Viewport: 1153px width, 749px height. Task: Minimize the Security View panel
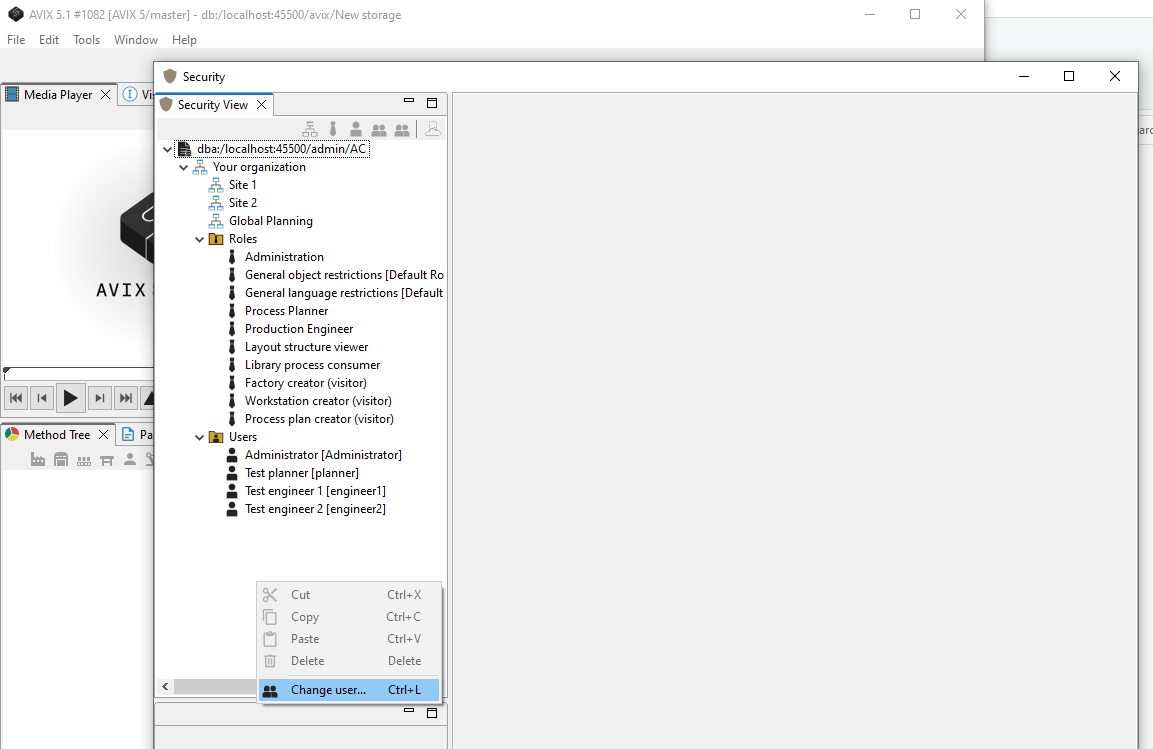click(x=408, y=102)
